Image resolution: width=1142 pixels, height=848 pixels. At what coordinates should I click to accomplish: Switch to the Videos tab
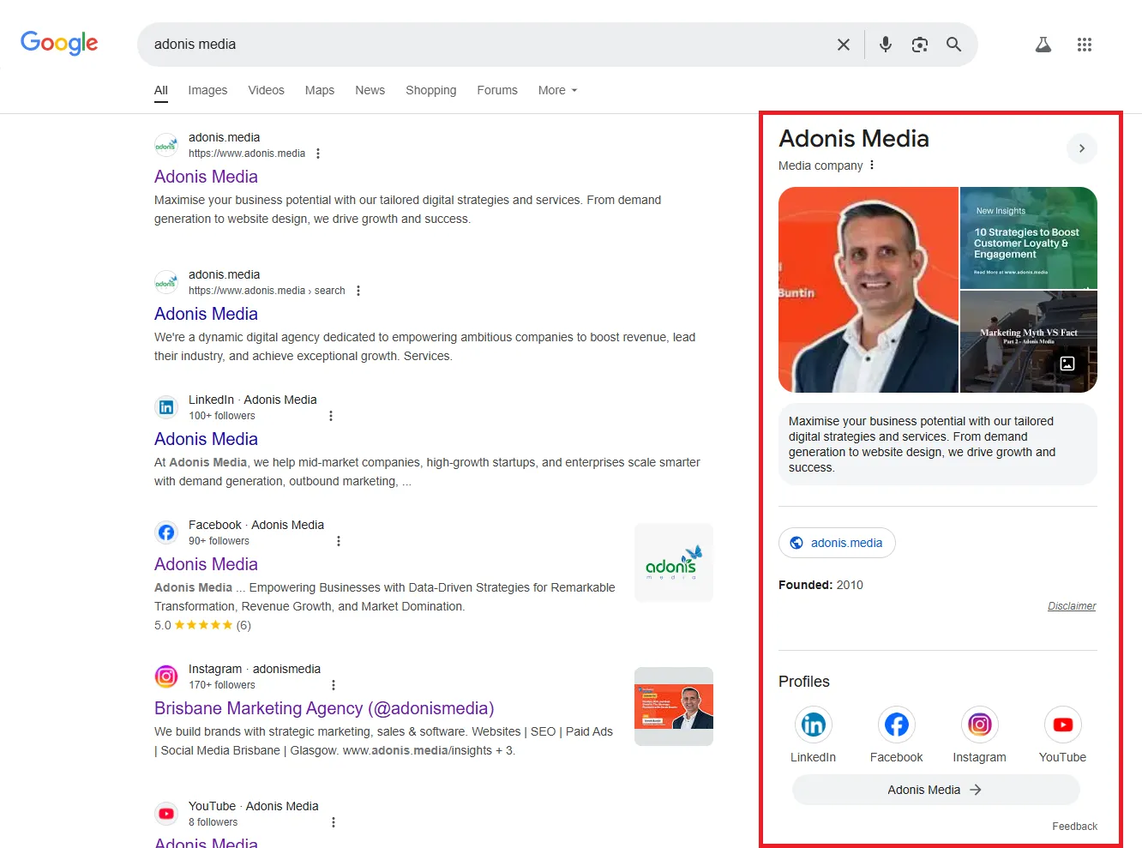(x=266, y=90)
